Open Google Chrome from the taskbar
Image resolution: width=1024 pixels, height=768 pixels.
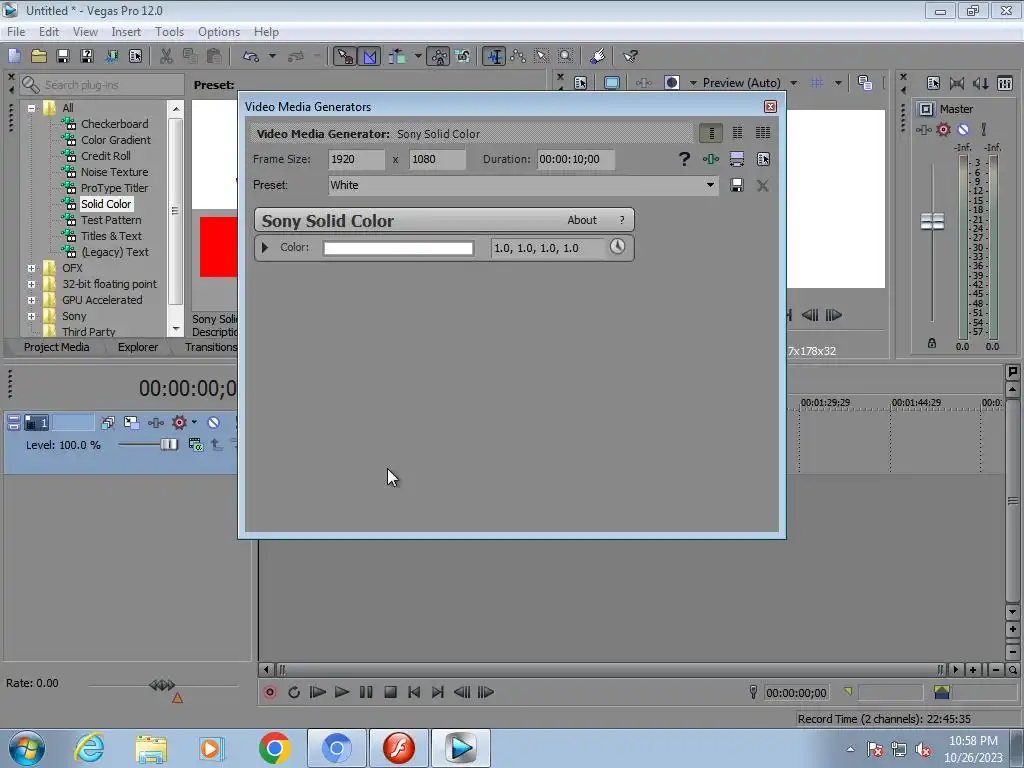(275, 748)
